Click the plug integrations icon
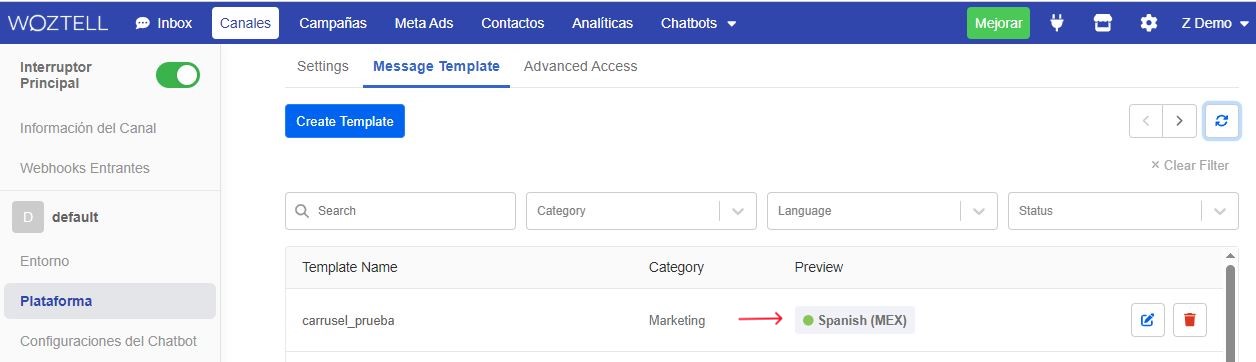1256x362 pixels. tap(1057, 23)
